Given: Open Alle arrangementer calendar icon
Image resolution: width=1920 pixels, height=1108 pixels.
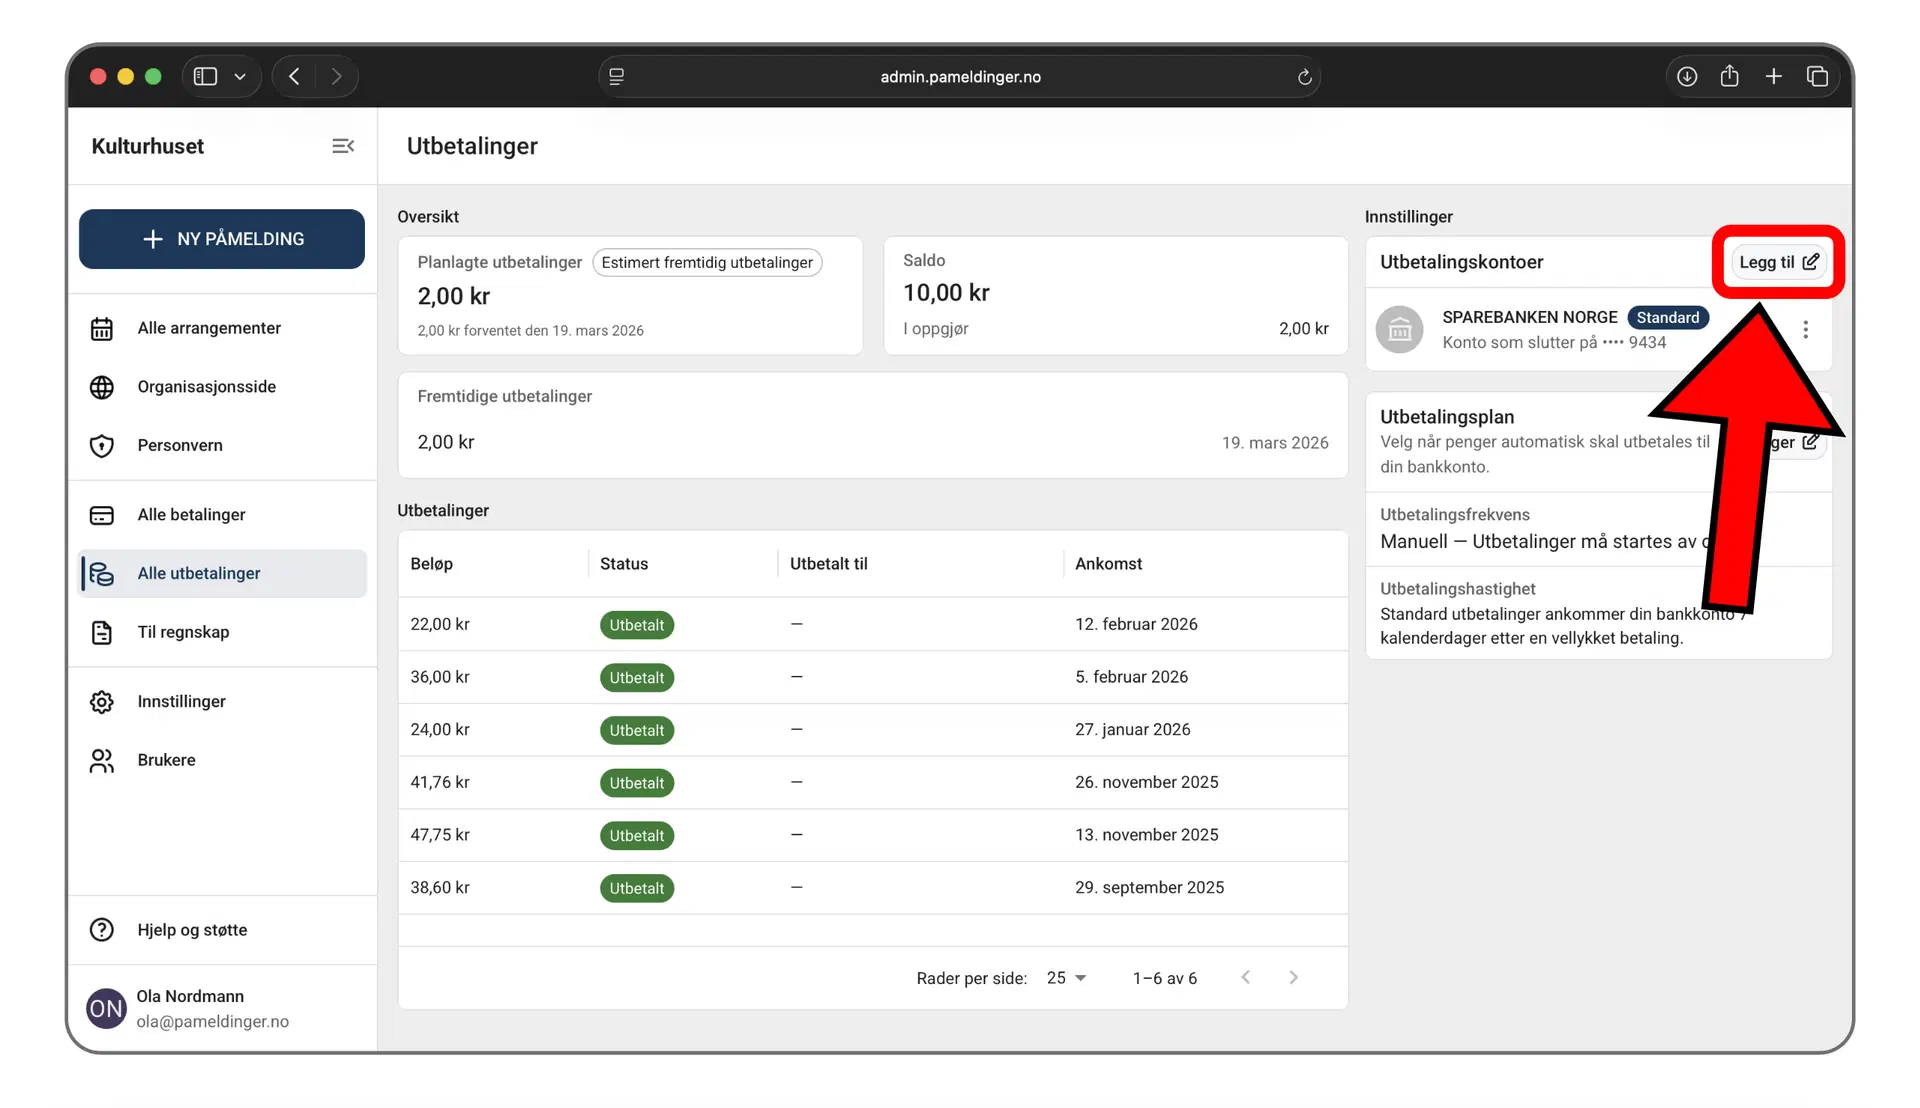Looking at the screenshot, I should 102,329.
